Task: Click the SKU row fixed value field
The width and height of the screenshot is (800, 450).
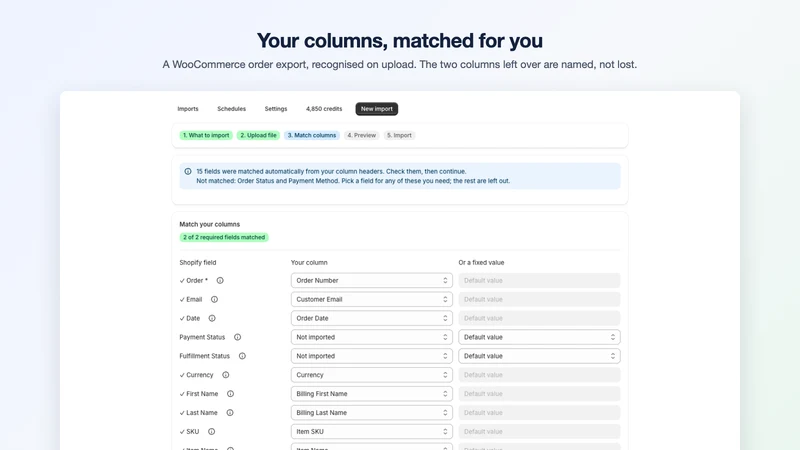Action: (539, 432)
